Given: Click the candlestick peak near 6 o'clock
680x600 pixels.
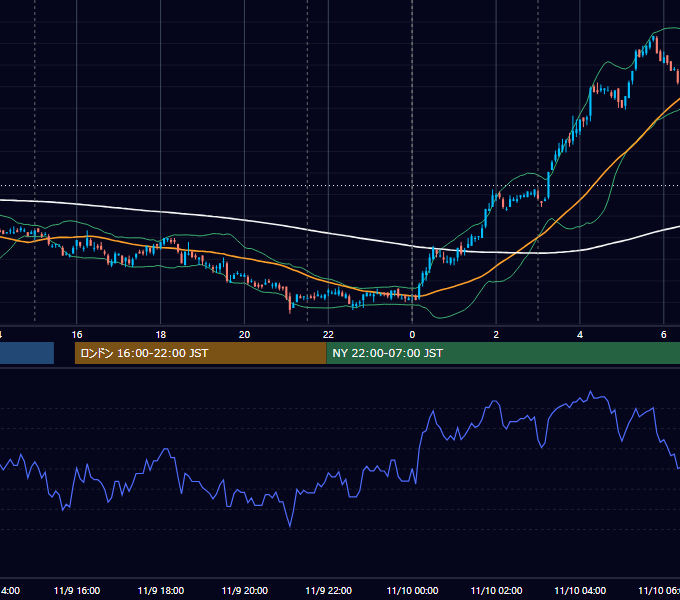Looking at the screenshot, I should [x=656, y=41].
